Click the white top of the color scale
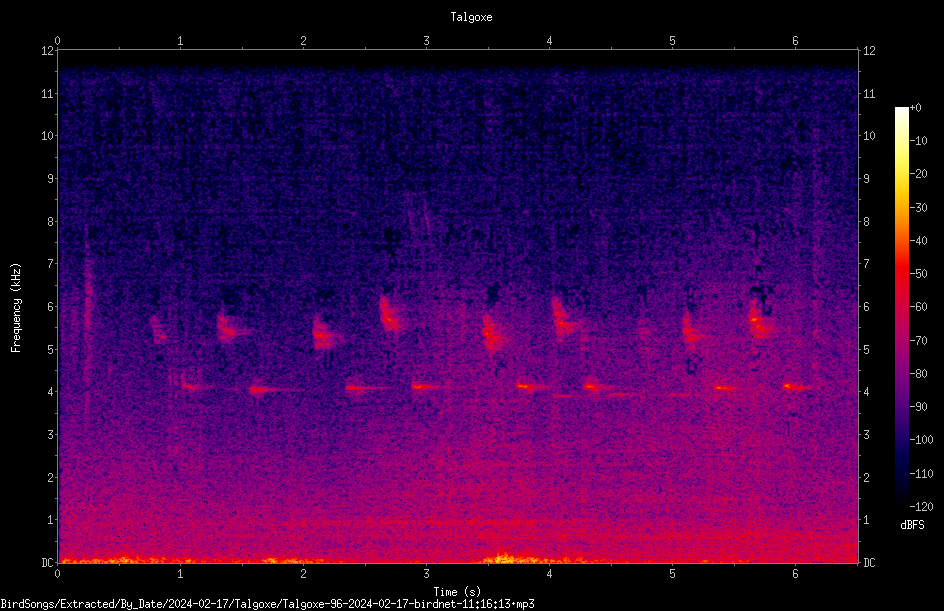This screenshot has width=944, height=611. tap(901, 112)
